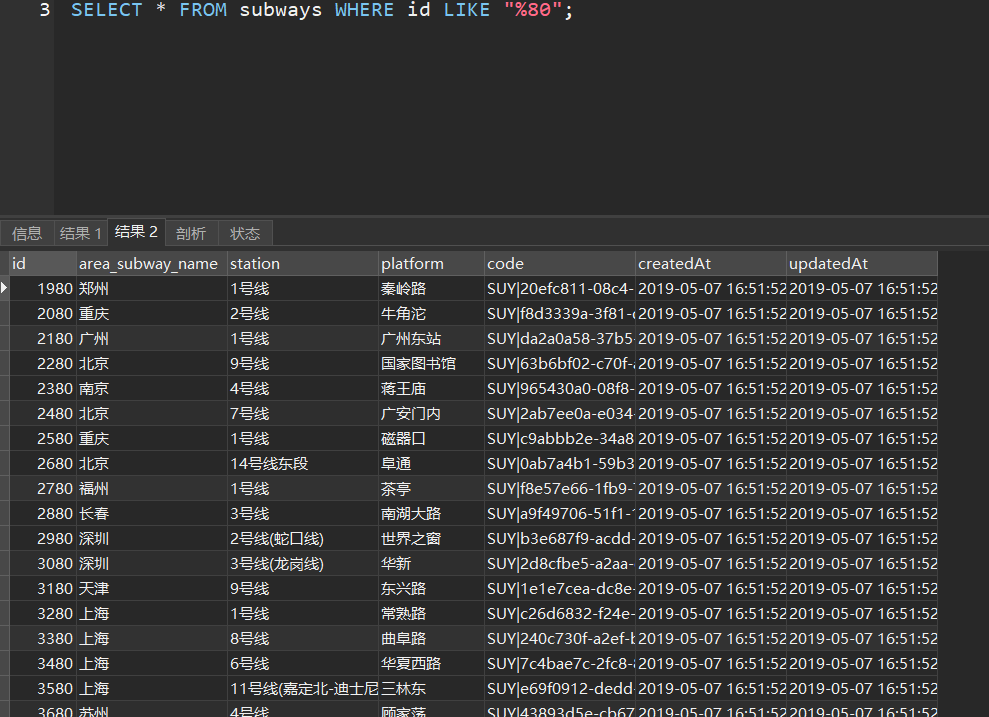Select the id cell 3080
989x717 pixels.
click(x=43, y=564)
